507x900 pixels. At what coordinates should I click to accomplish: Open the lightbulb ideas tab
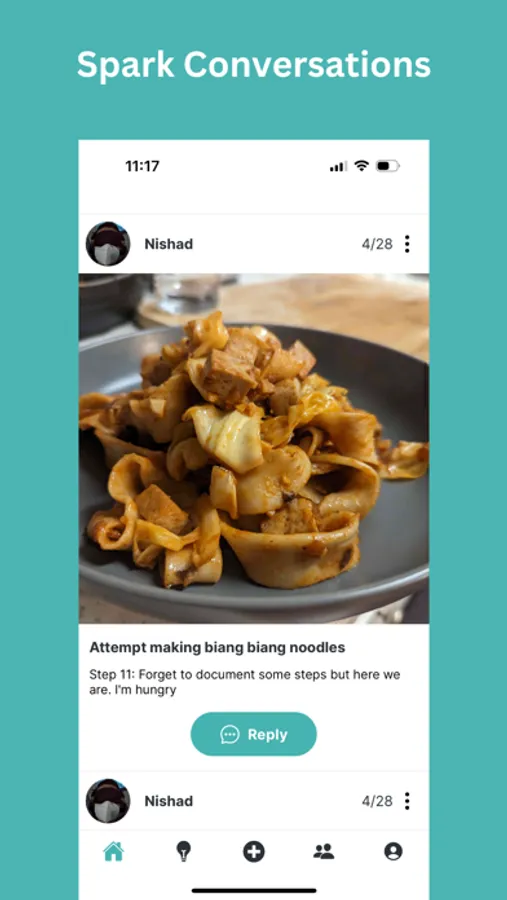[x=183, y=851]
